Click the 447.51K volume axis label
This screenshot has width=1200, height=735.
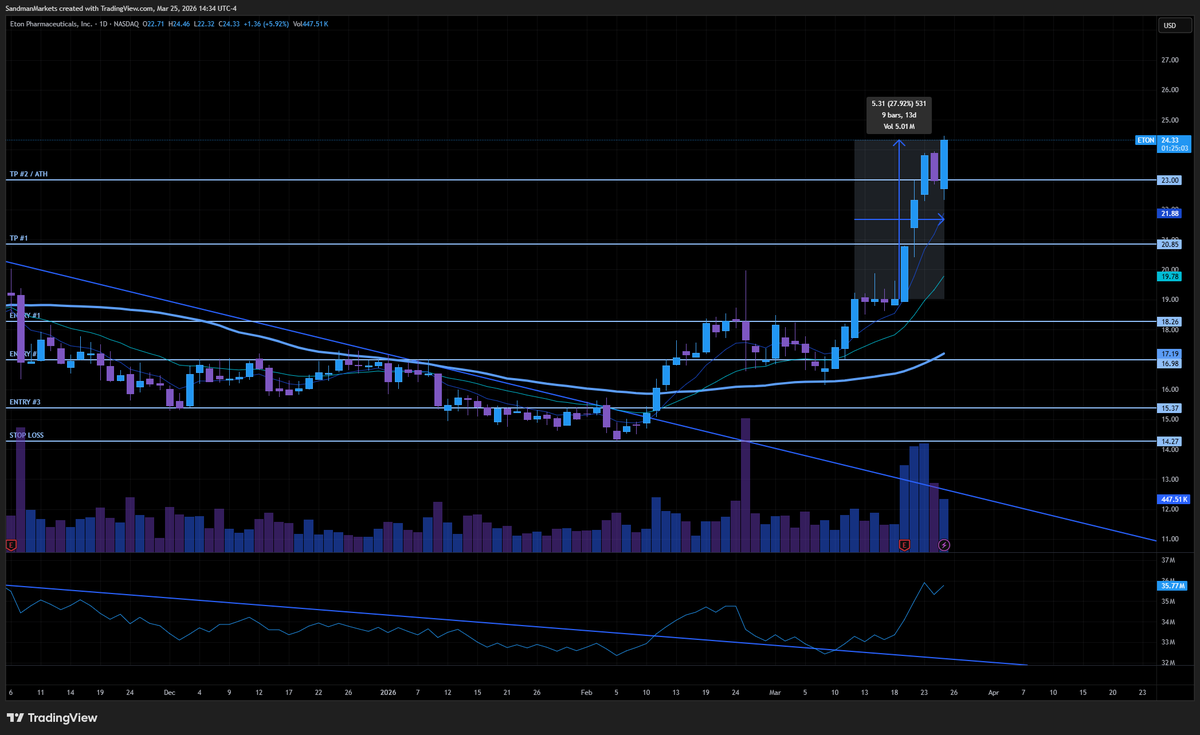(1173, 498)
